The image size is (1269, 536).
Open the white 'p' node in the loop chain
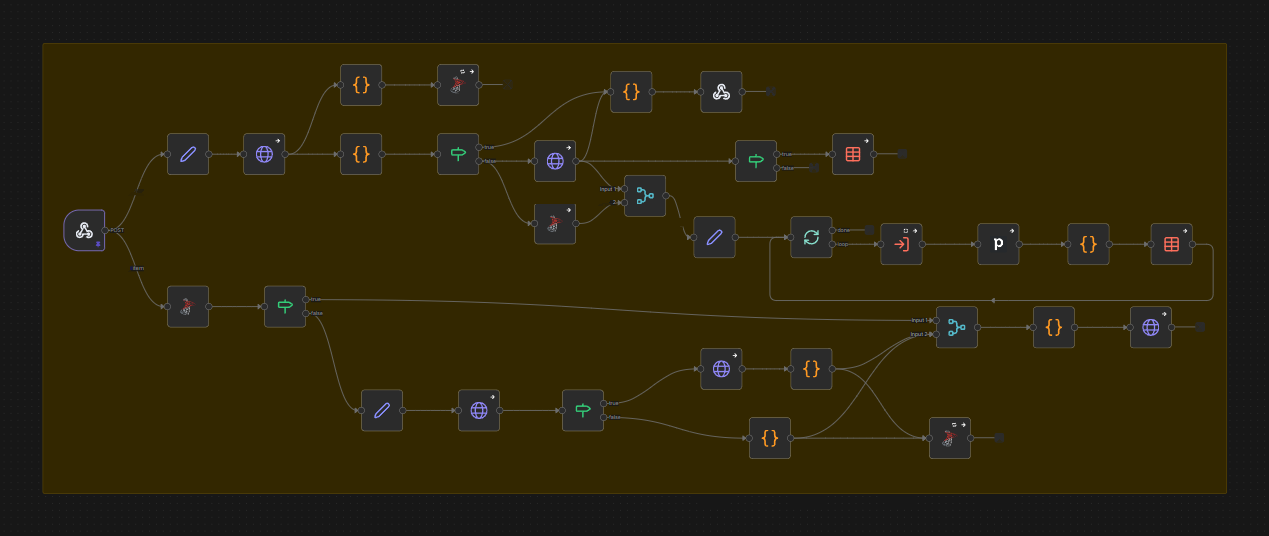(998, 244)
